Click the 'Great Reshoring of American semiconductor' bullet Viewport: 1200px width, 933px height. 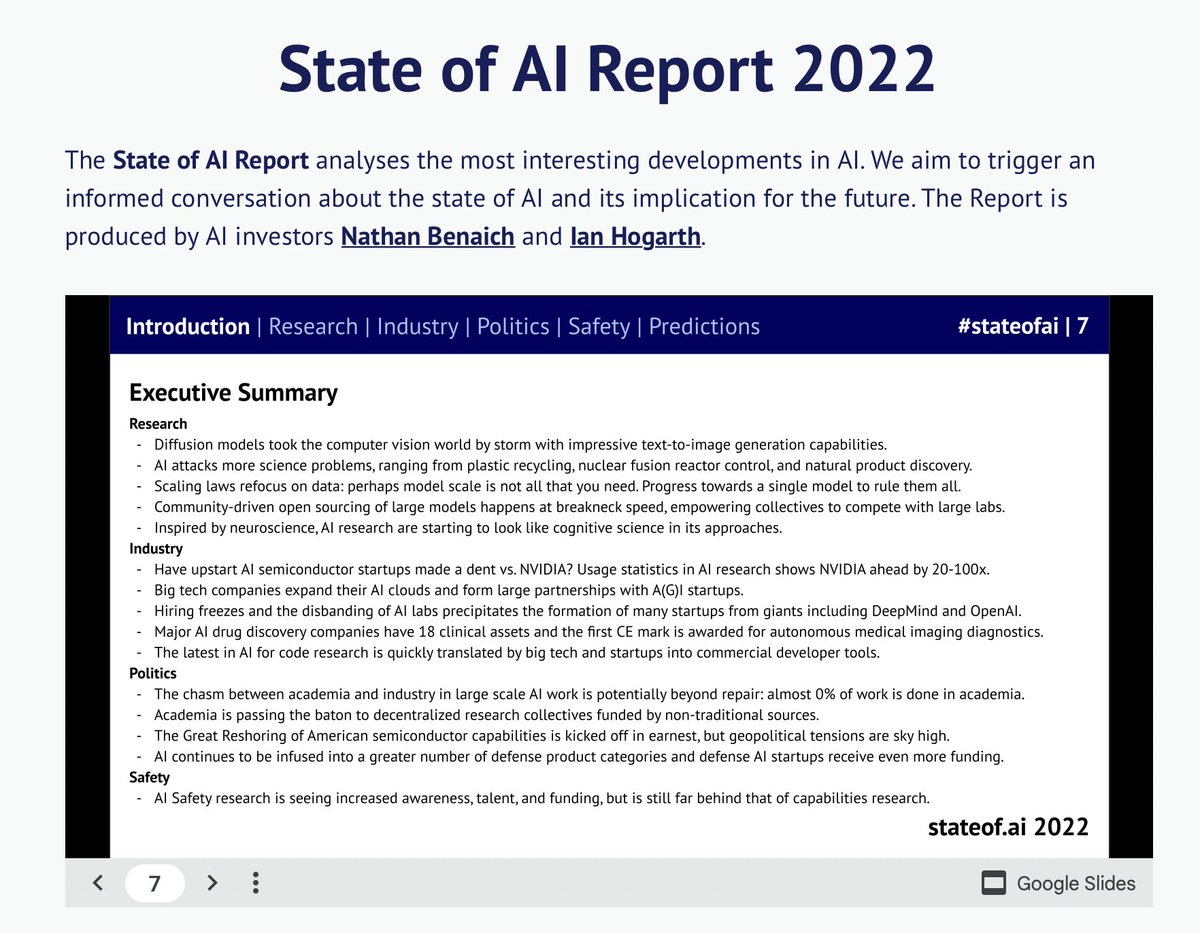pos(552,736)
